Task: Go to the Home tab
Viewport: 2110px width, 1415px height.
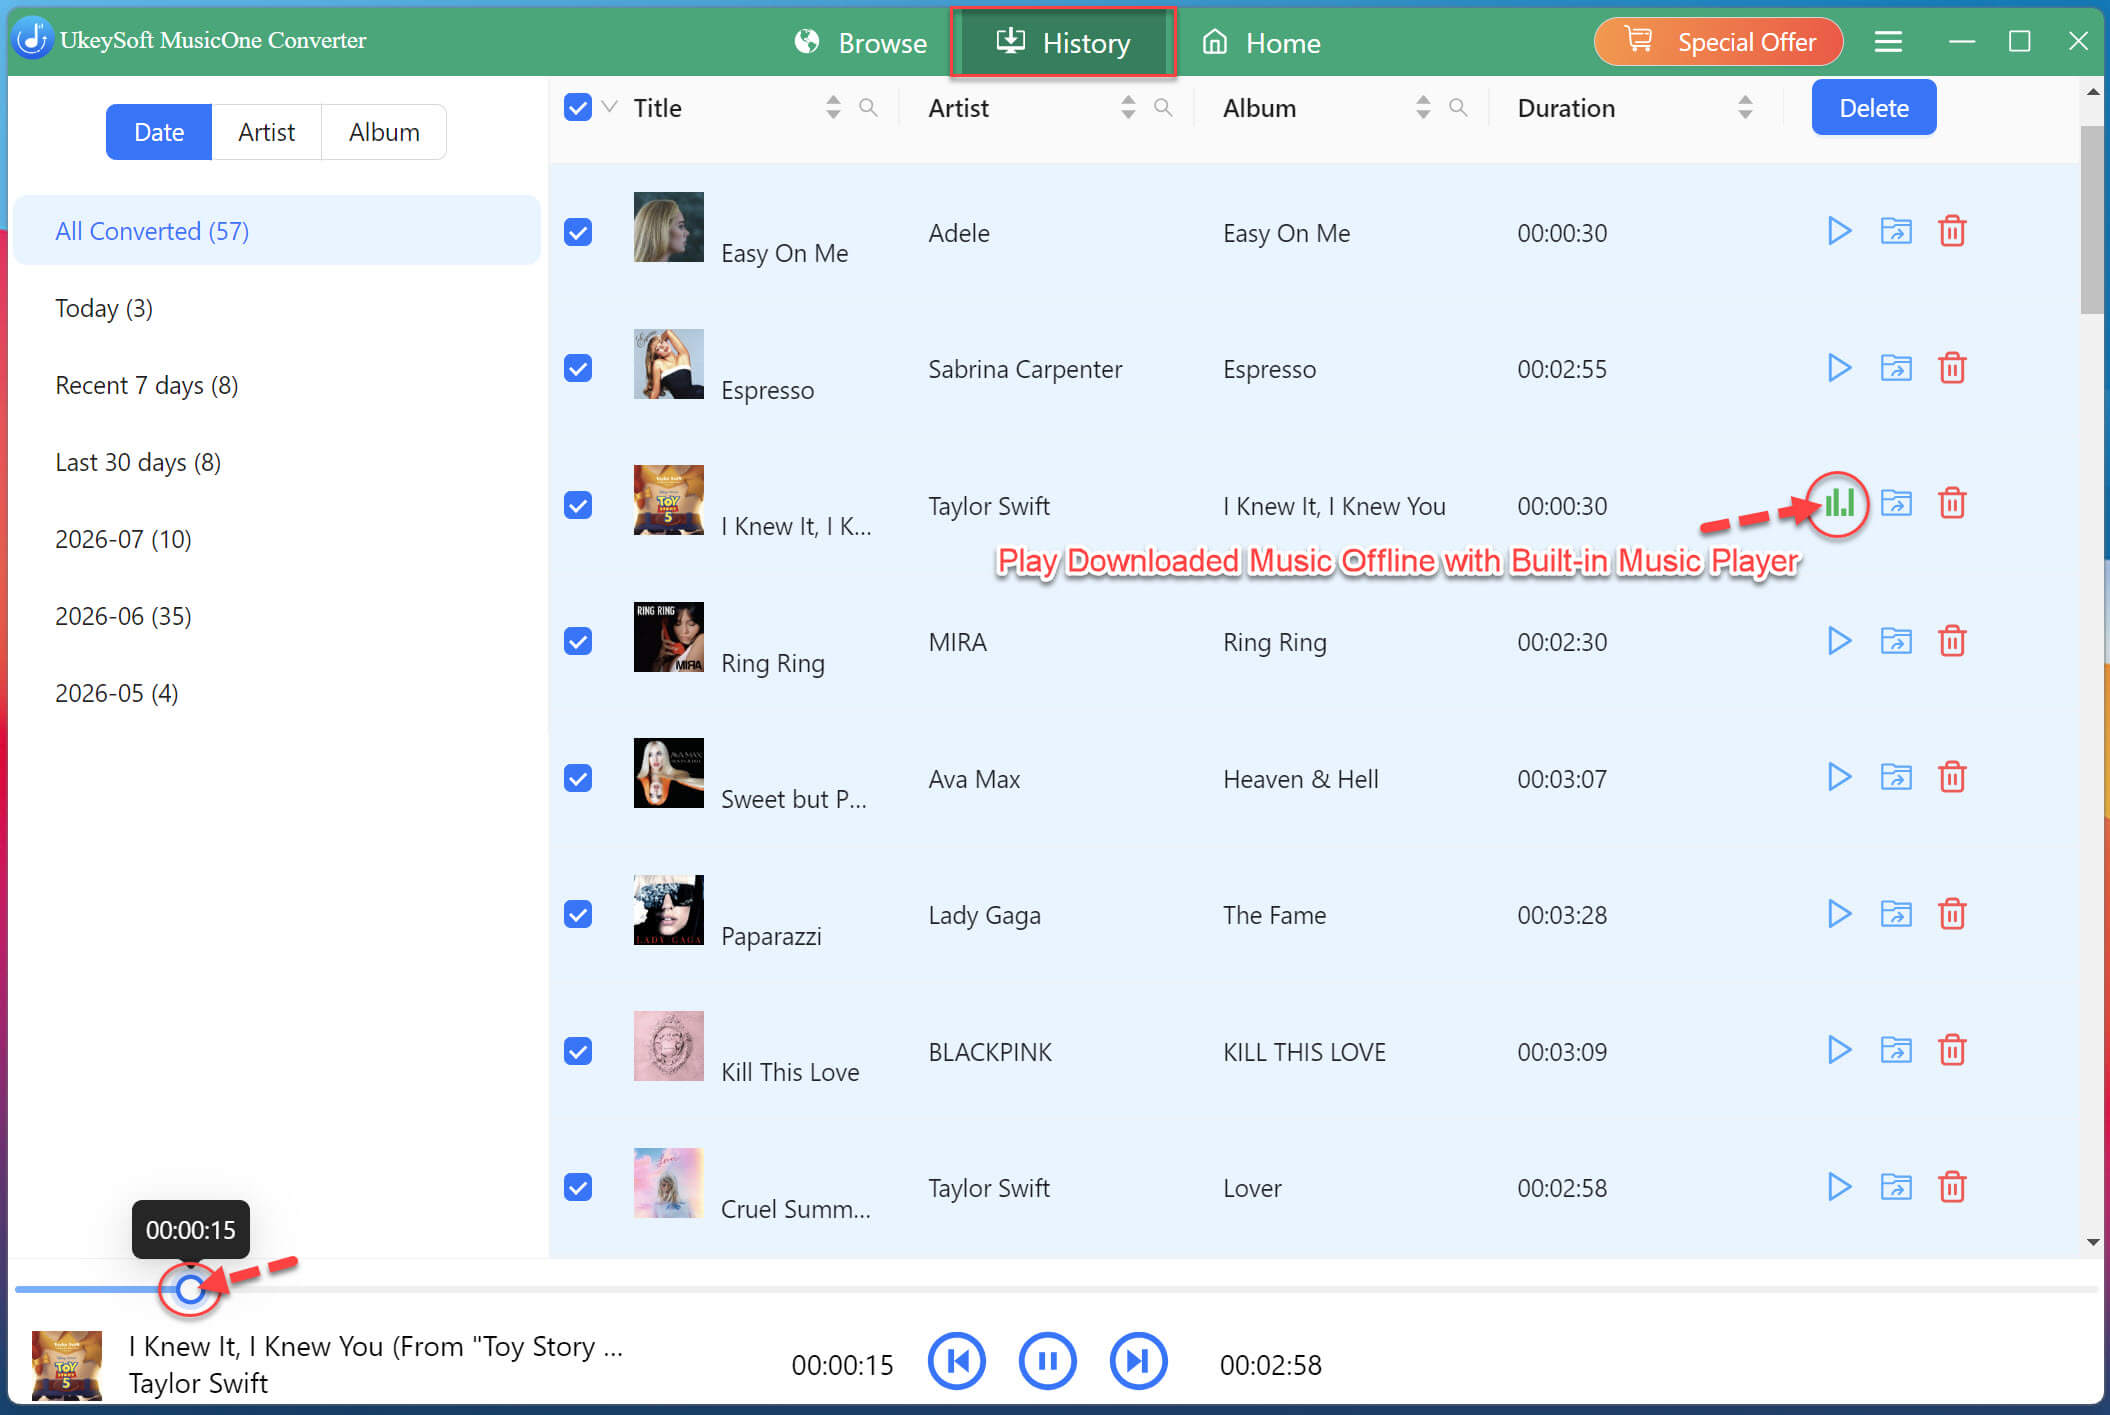Action: point(1261,43)
